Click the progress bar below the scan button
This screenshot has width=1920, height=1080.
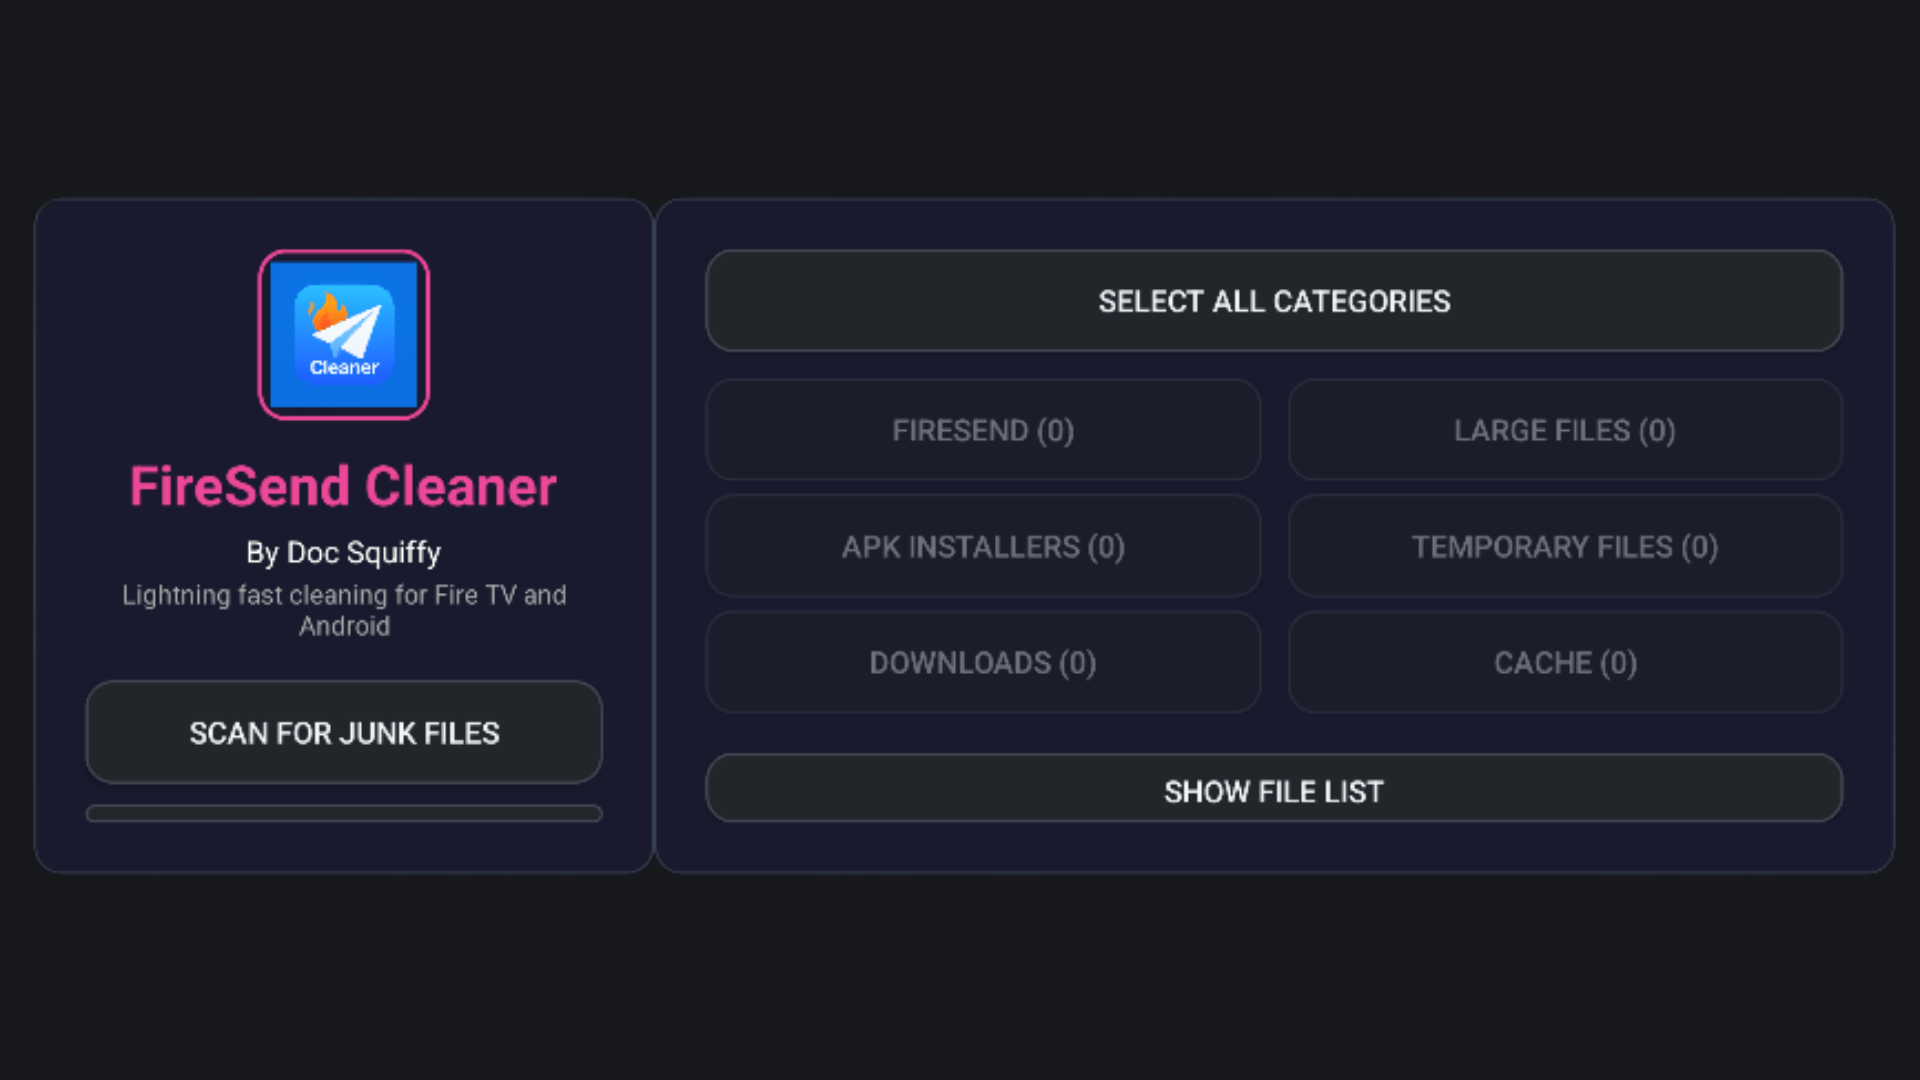click(344, 814)
